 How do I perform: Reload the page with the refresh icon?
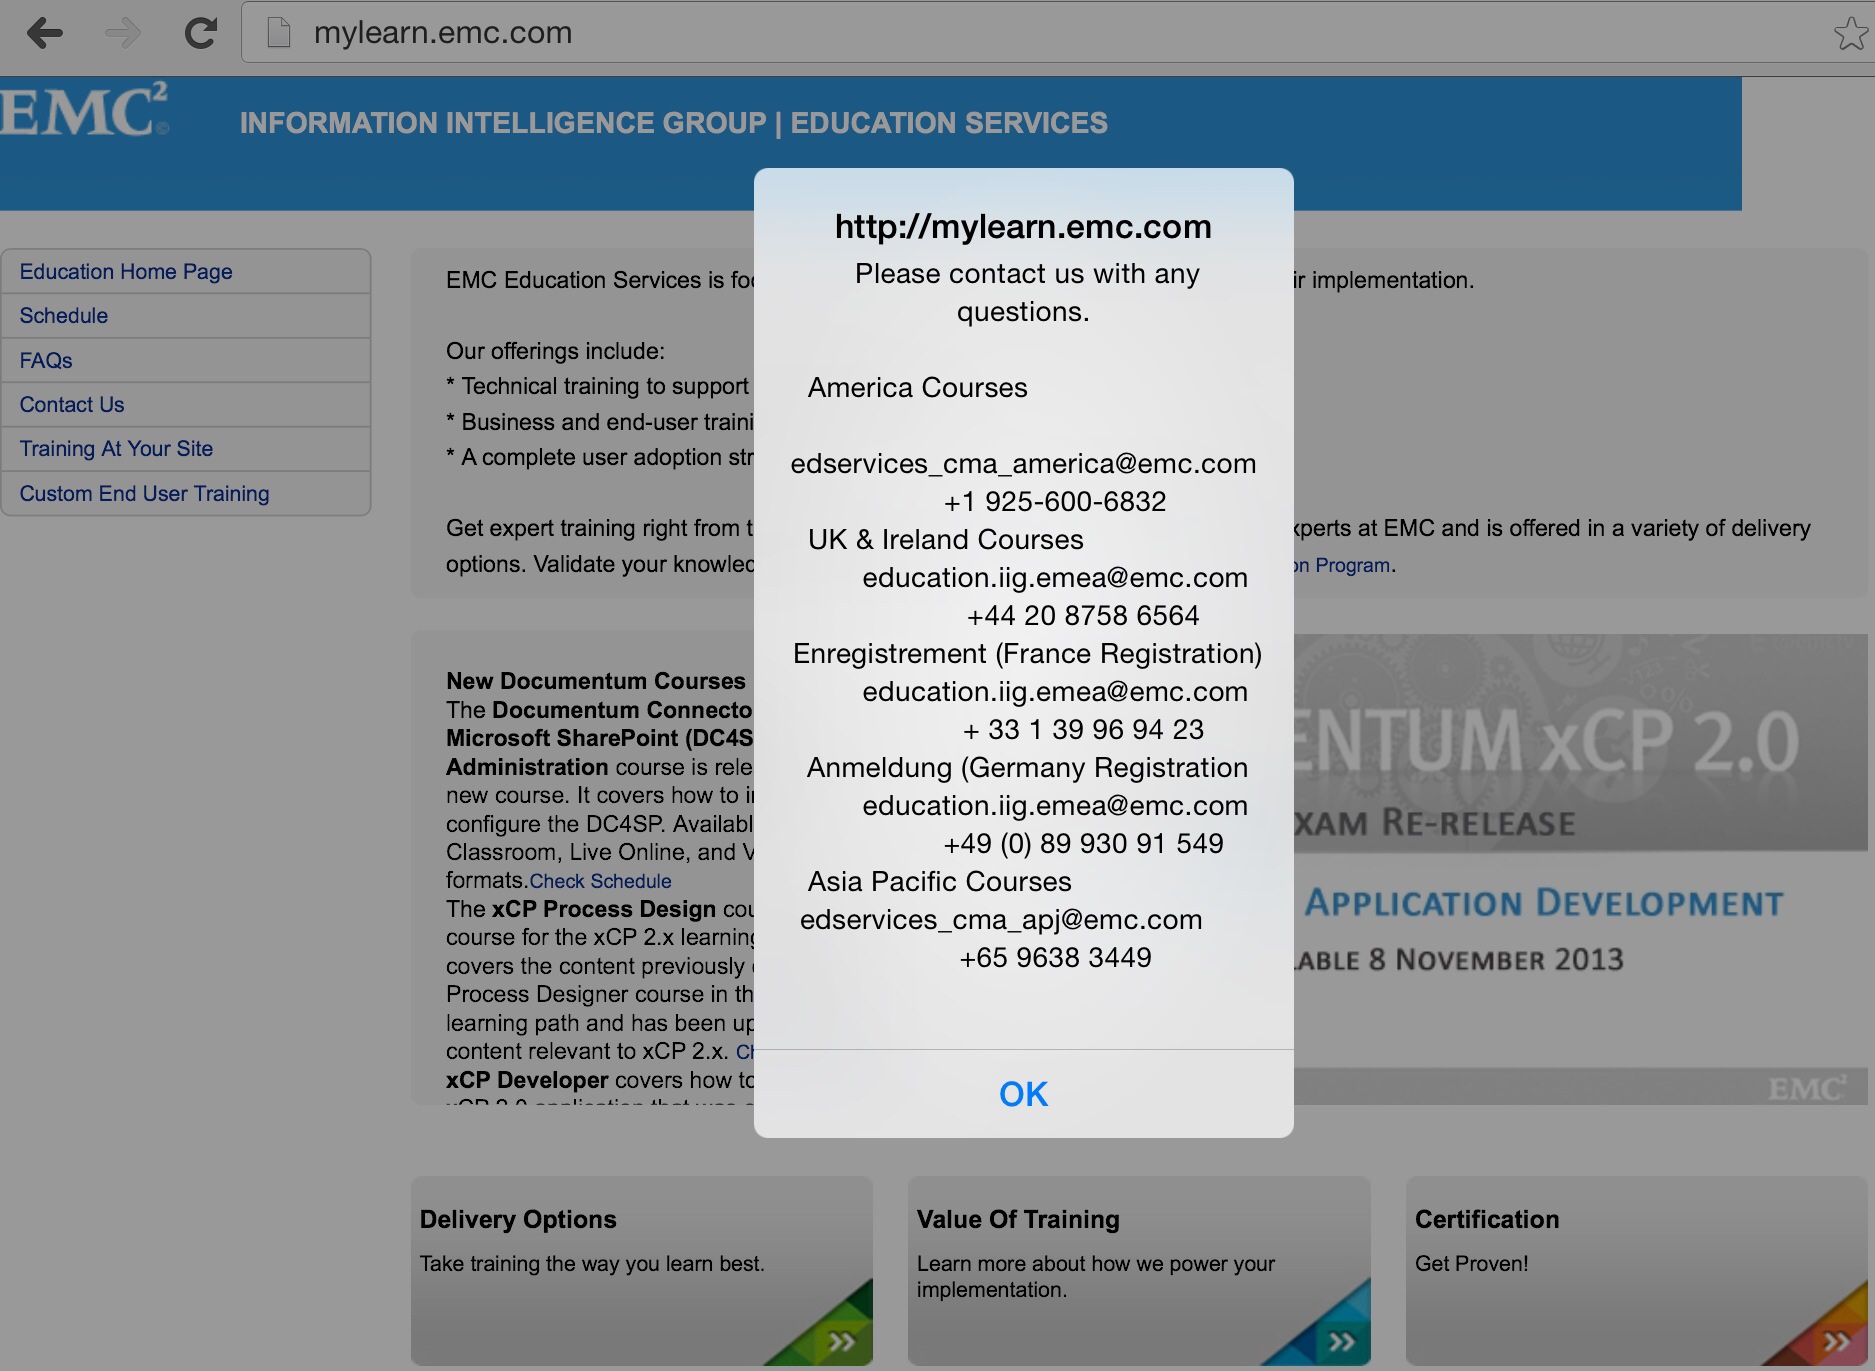[x=201, y=33]
